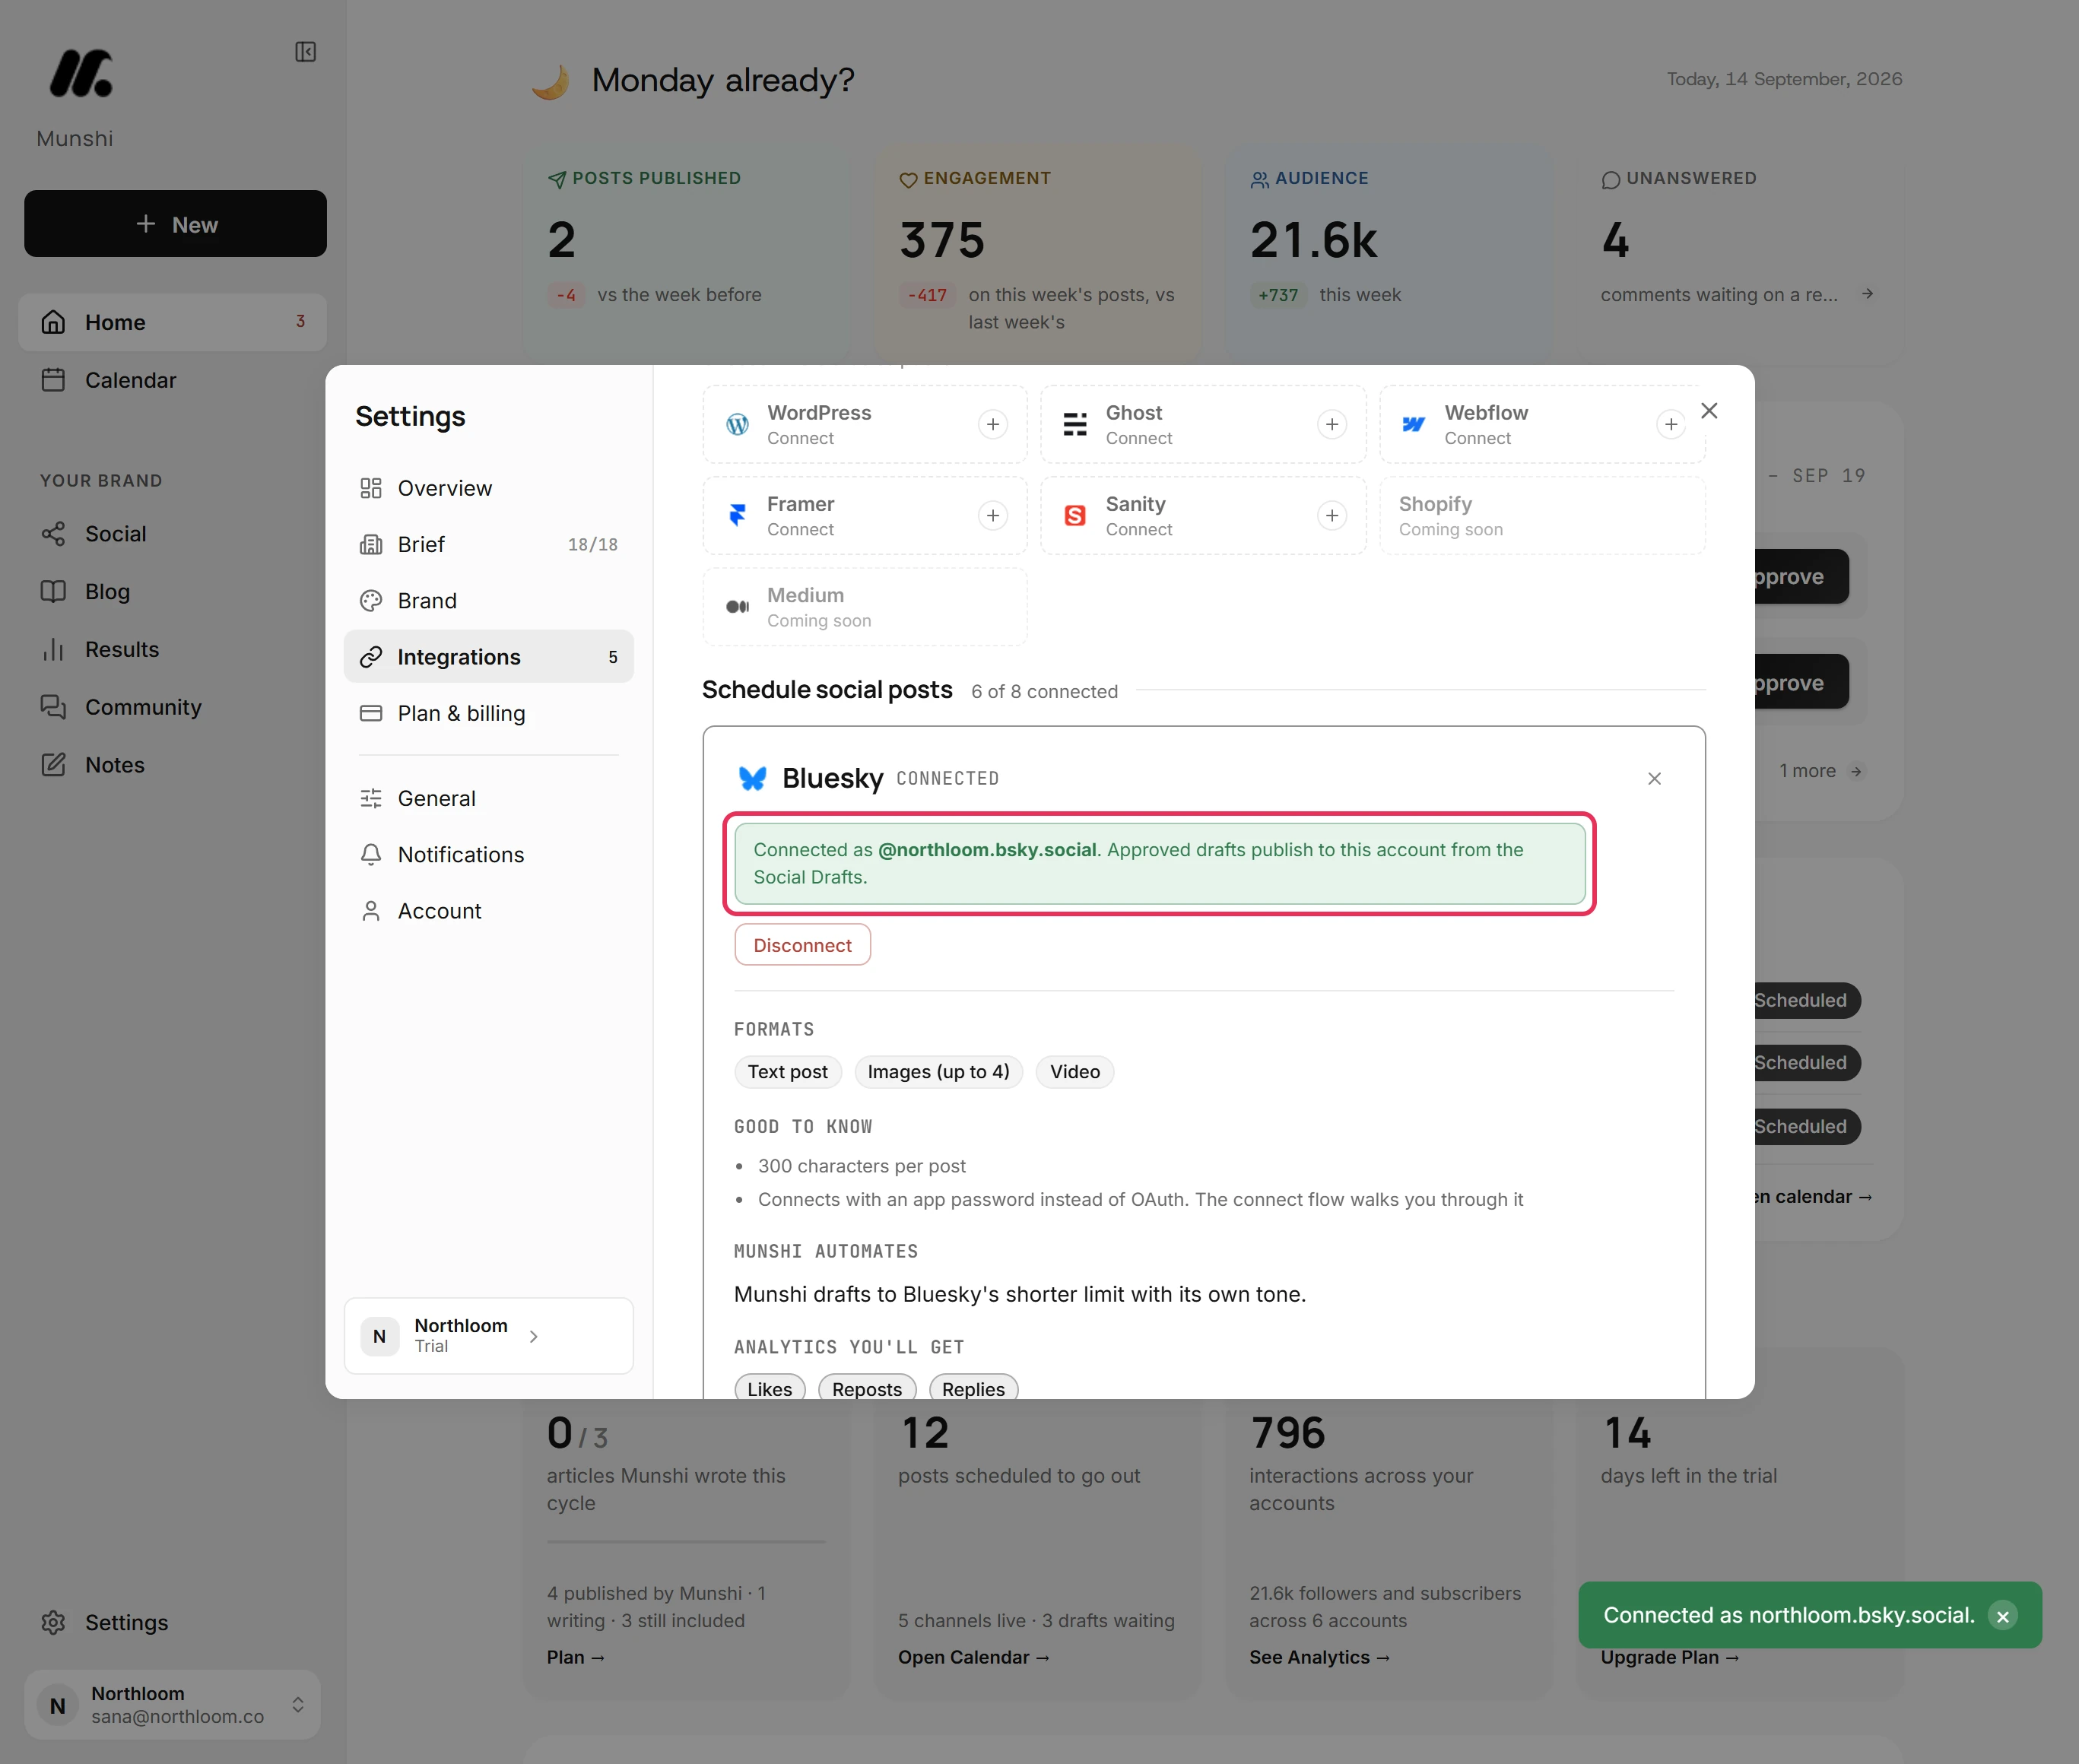The image size is (2079, 1764).
Task: Click the Framer logo icon
Action: click(x=738, y=516)
